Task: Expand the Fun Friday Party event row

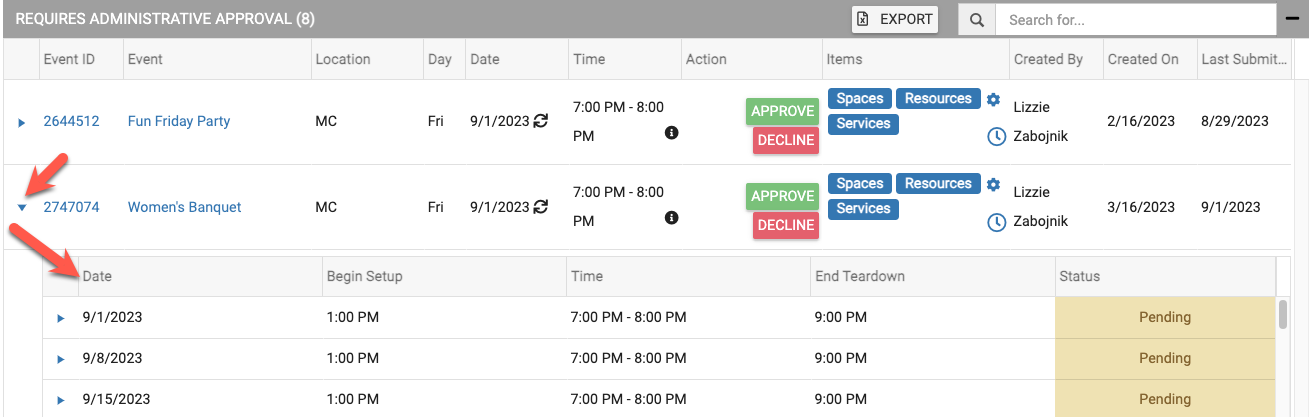Action: (x=22, y=122)
